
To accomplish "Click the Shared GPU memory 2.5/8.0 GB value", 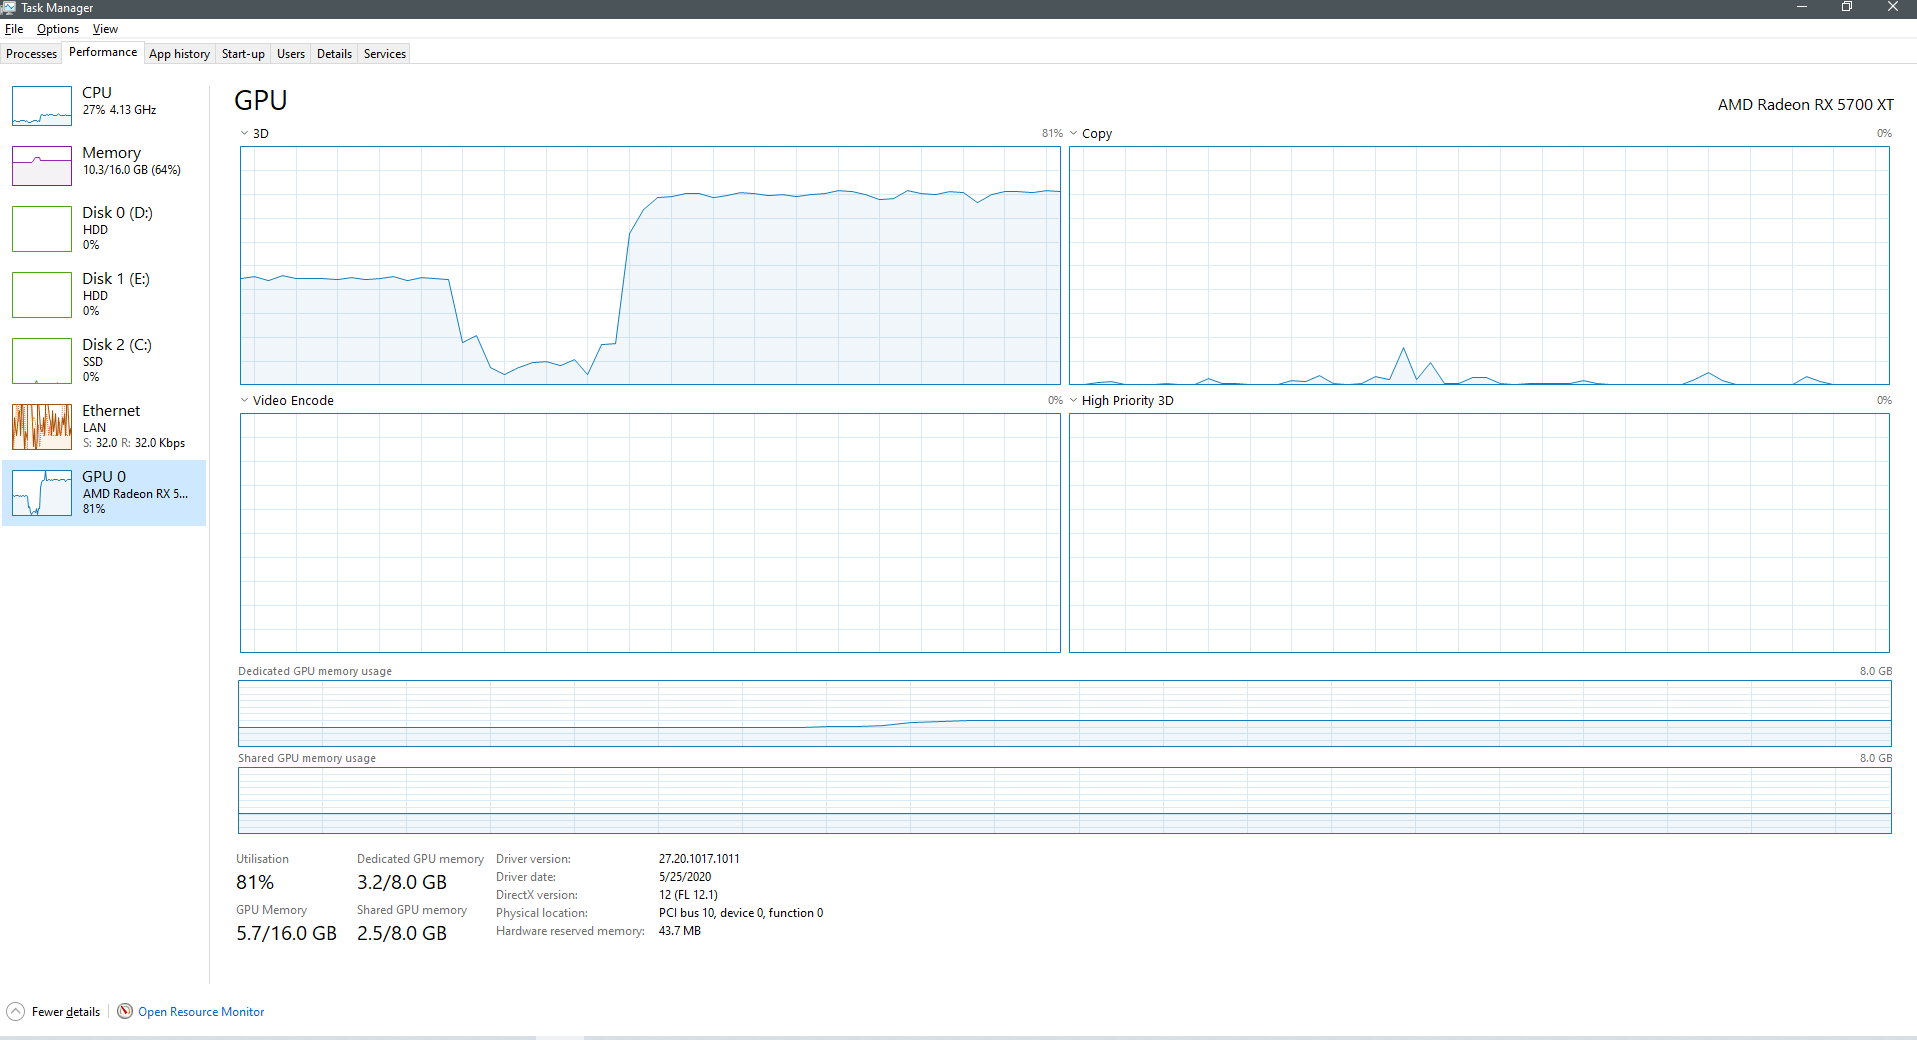I will point(402,933).
